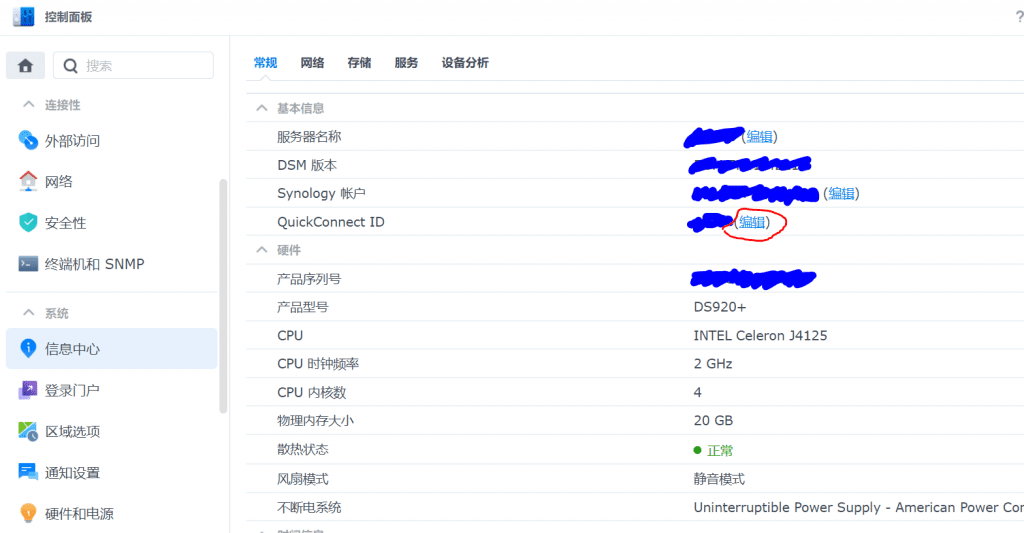Screen dimensions: 1024x533
Task: Click the INTEL Celeron J4125 value
Action: 760,335
